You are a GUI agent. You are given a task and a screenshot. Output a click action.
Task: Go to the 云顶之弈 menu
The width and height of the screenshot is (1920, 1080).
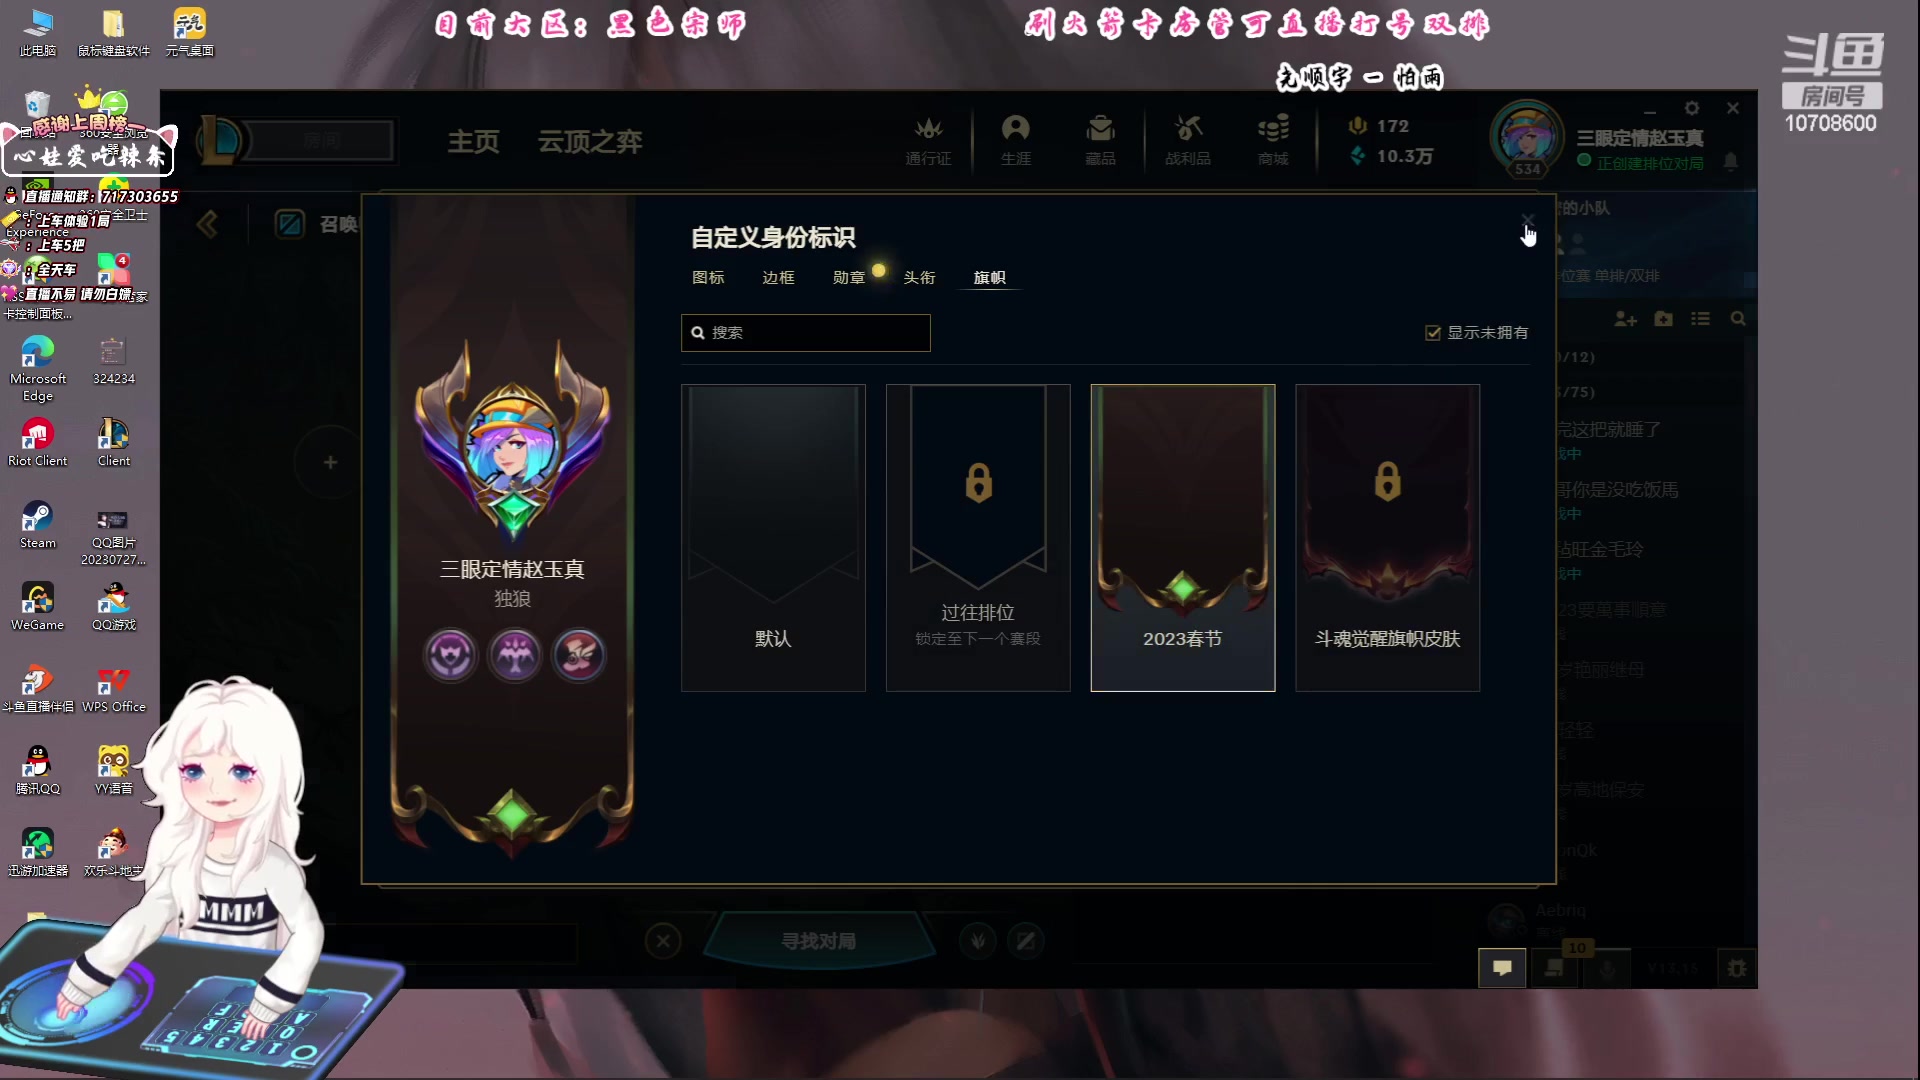(590, 142)
